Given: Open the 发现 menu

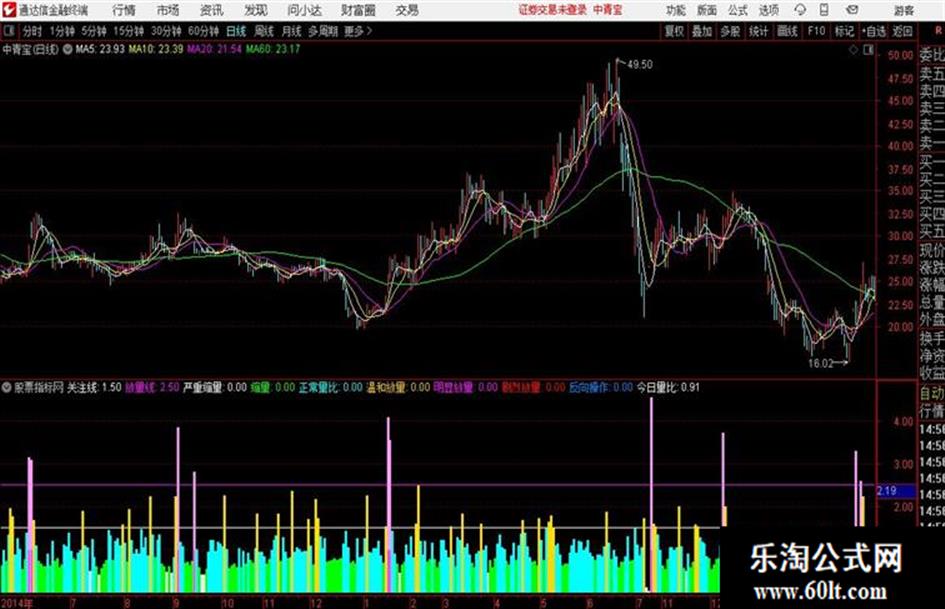Looking at the screenshot, I should [256, 10].
